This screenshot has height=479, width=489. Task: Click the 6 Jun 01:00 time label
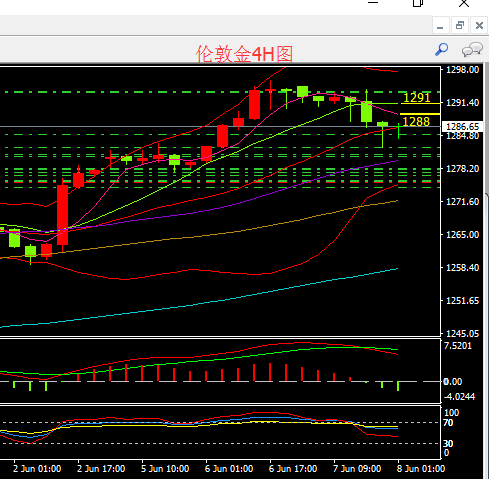229,469
